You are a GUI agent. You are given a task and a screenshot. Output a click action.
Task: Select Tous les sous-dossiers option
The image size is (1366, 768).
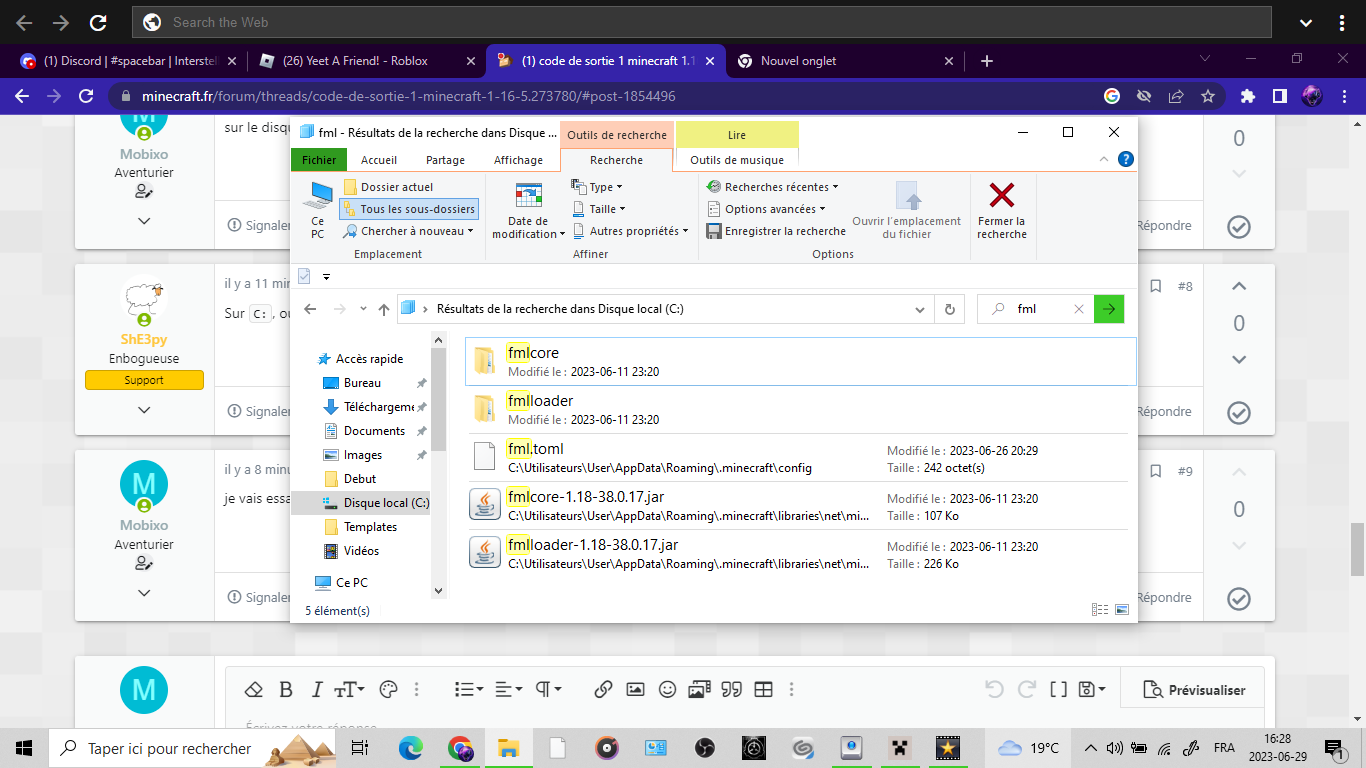point(409,209)
